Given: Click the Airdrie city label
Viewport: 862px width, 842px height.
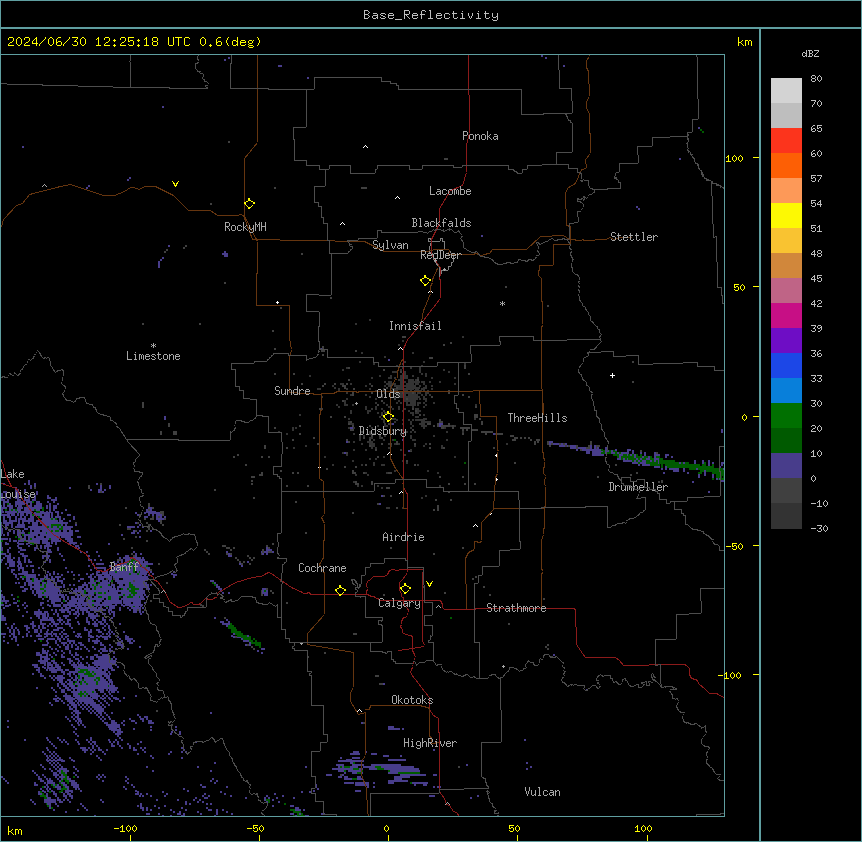Looking at the screenshot, I should [404, 537].
